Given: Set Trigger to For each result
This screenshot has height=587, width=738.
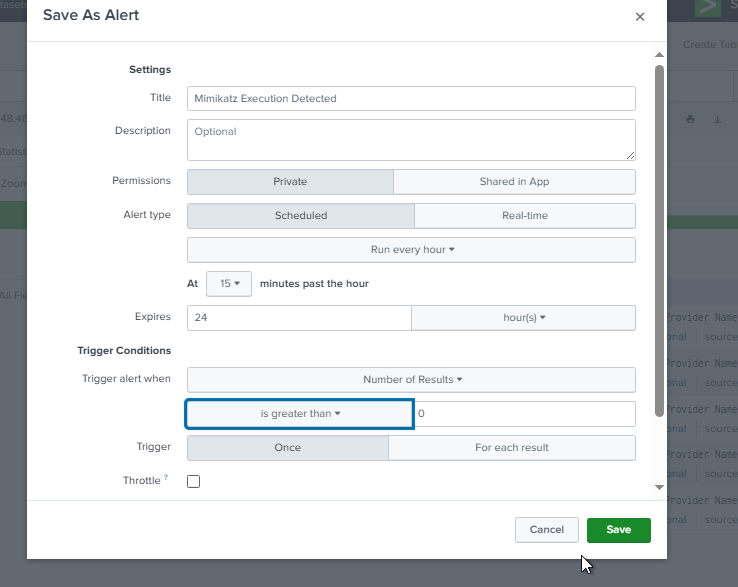Looking at the screenshot, I should tap(512, 448).
